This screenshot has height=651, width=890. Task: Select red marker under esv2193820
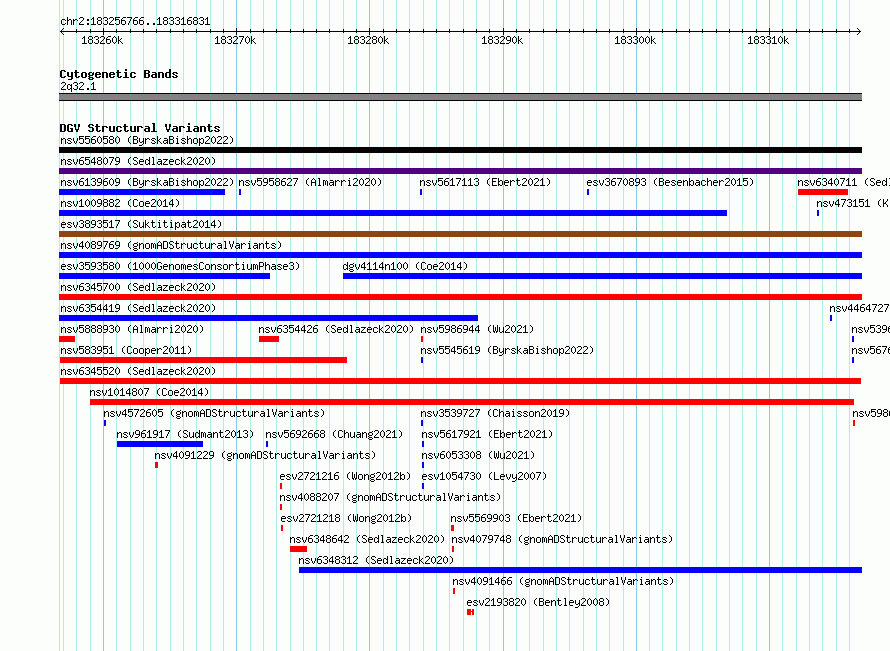pos(471,612)
